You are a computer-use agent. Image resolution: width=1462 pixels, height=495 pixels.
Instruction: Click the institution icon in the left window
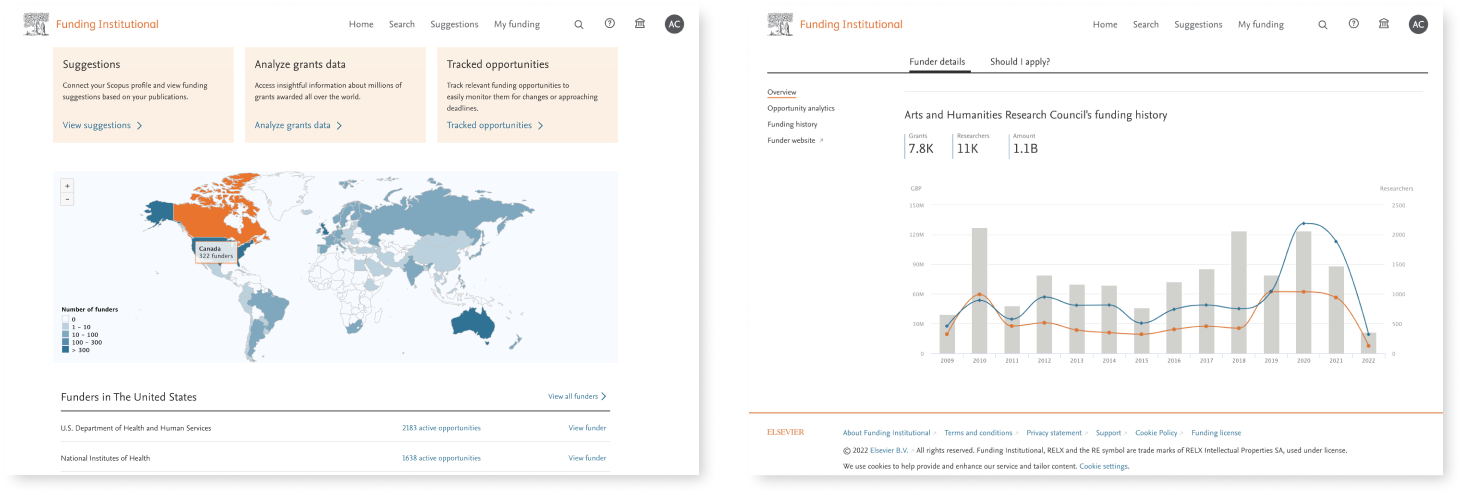(640, 24)
